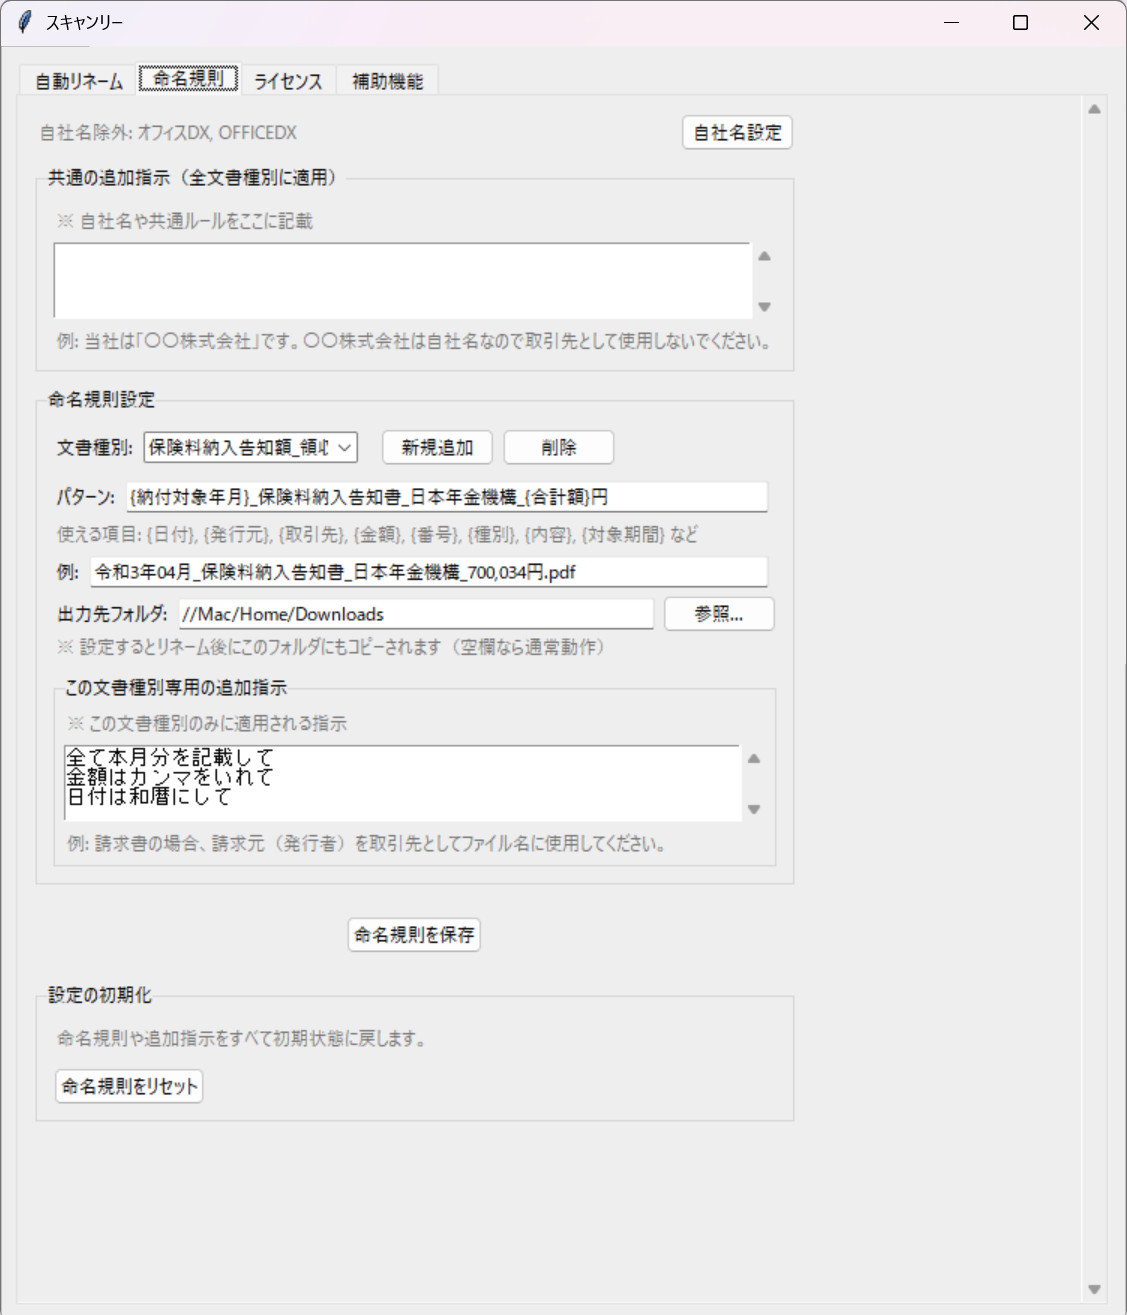Open the ライセンス tab
Screen dimensions: 1127x1315
288,81
